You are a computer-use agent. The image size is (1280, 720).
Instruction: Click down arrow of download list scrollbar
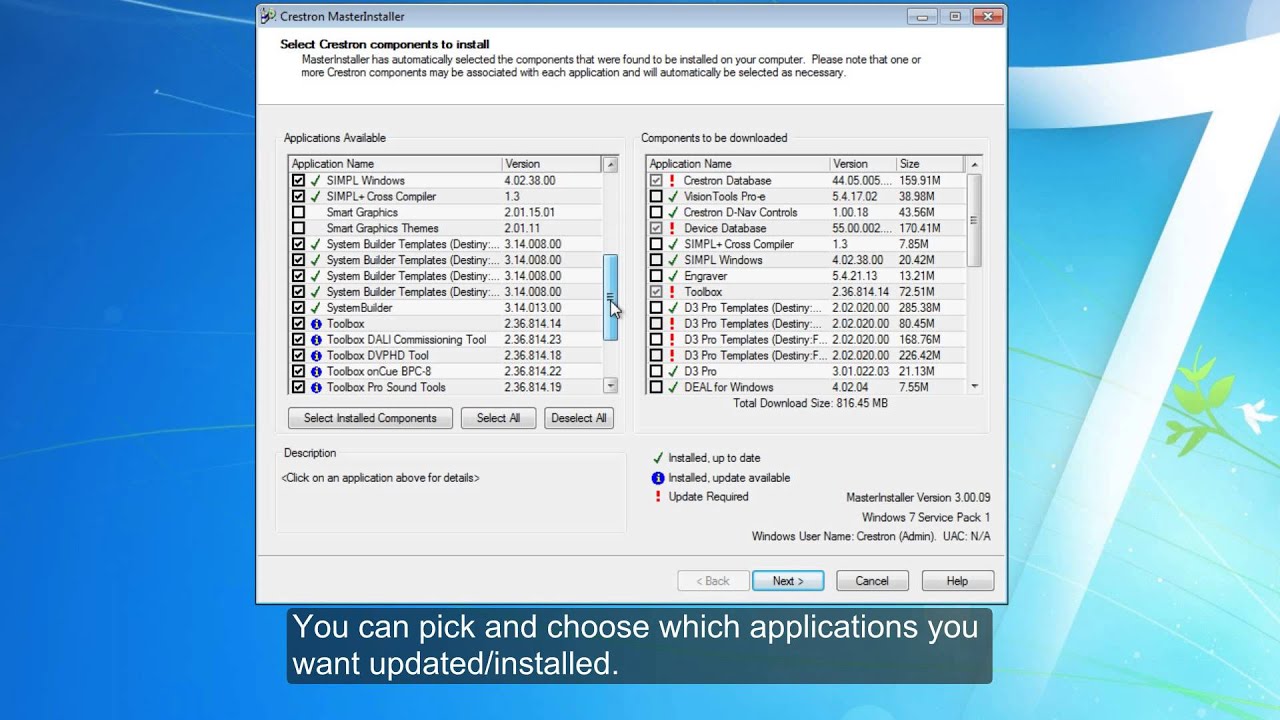[x=974, y=387]
